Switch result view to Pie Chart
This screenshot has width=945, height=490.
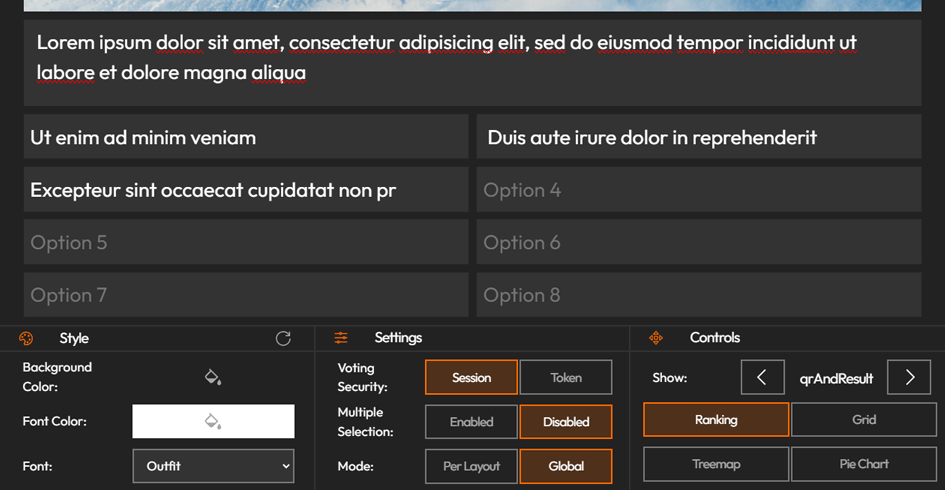point(864,464)
